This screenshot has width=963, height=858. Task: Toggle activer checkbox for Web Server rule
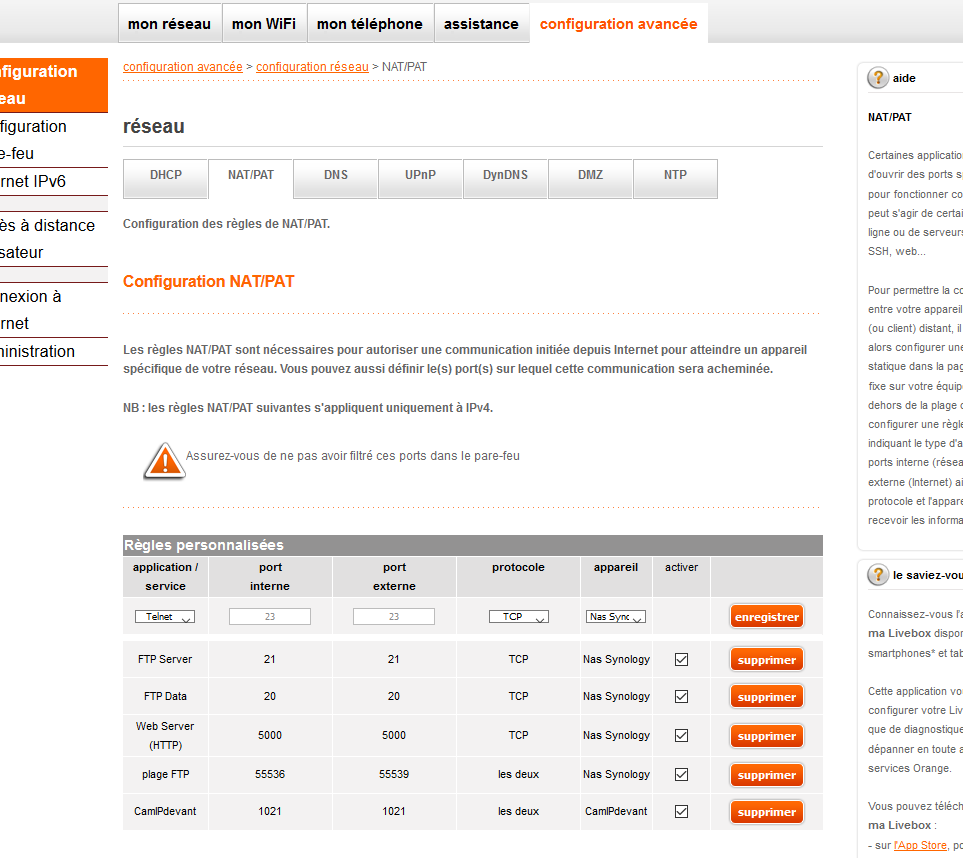[x=682, y=735]
